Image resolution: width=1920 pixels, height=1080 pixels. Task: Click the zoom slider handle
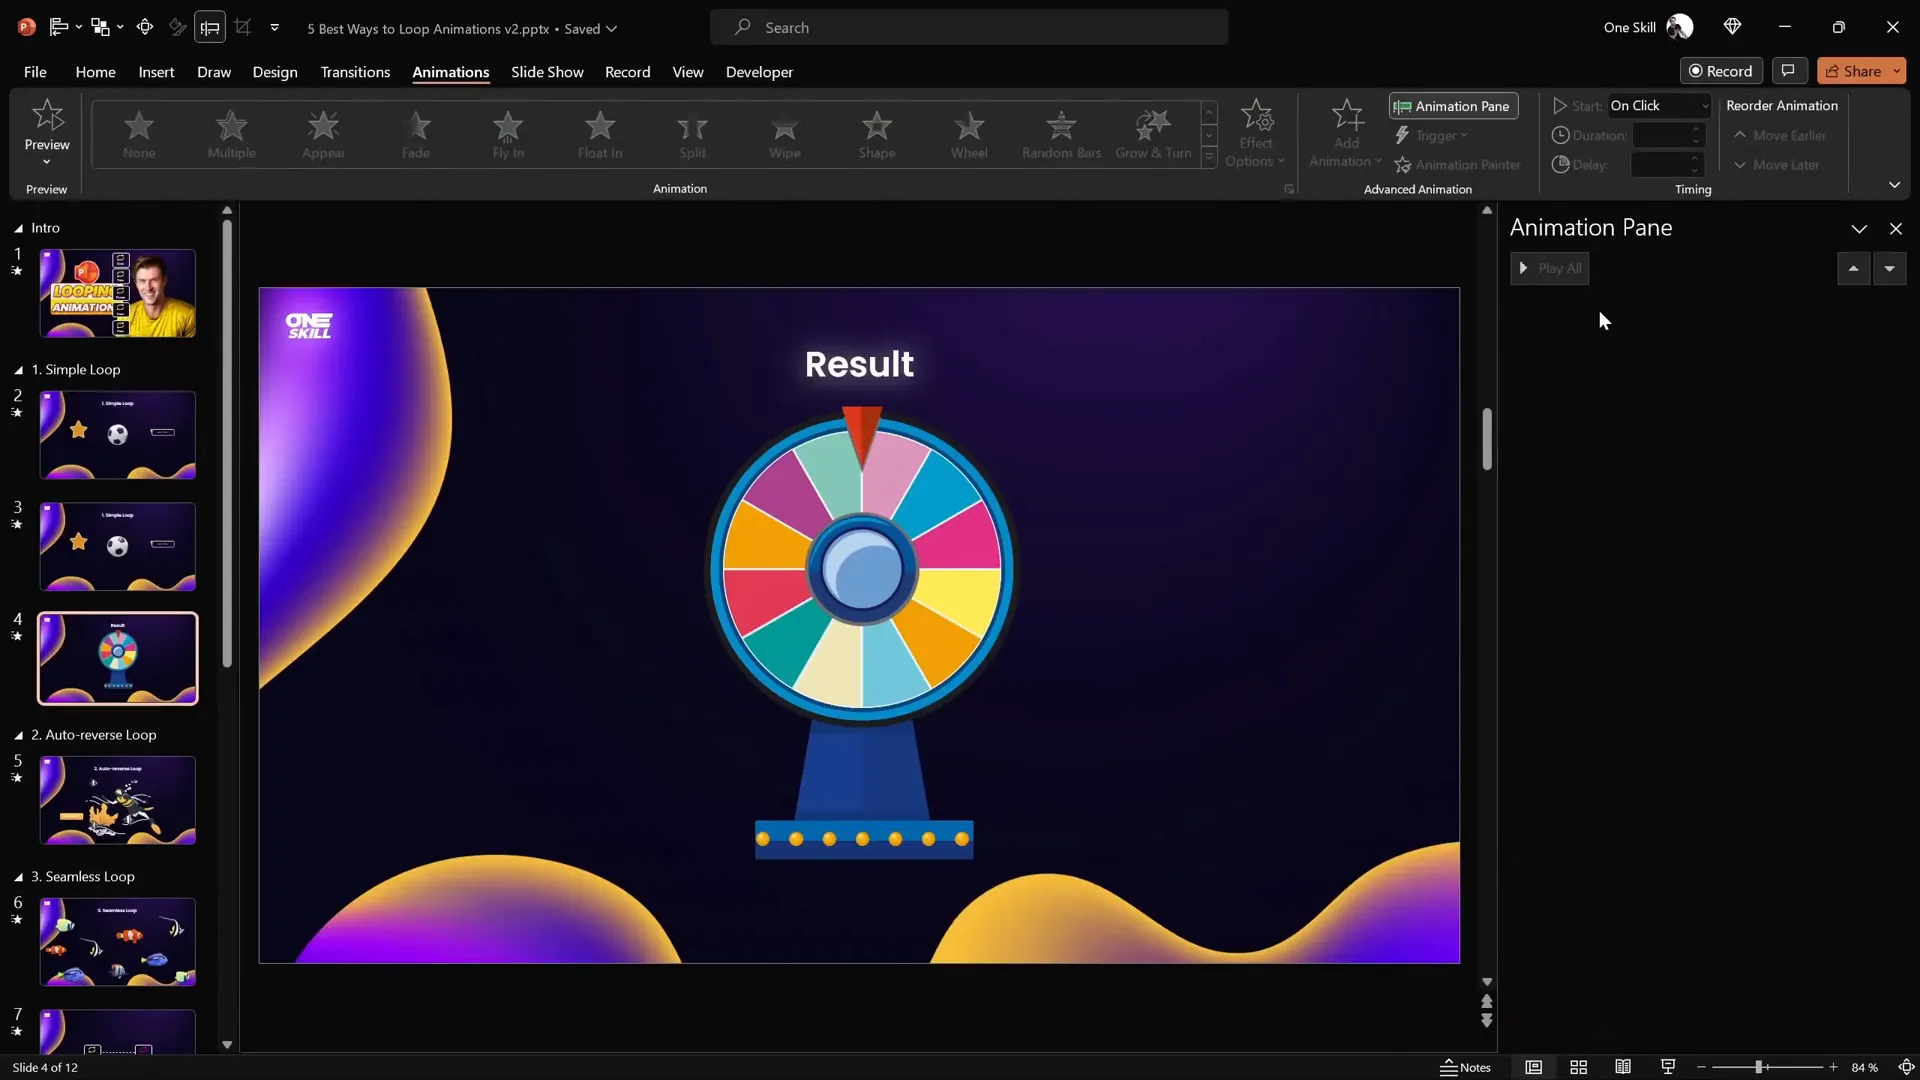click(1758, 1067)
